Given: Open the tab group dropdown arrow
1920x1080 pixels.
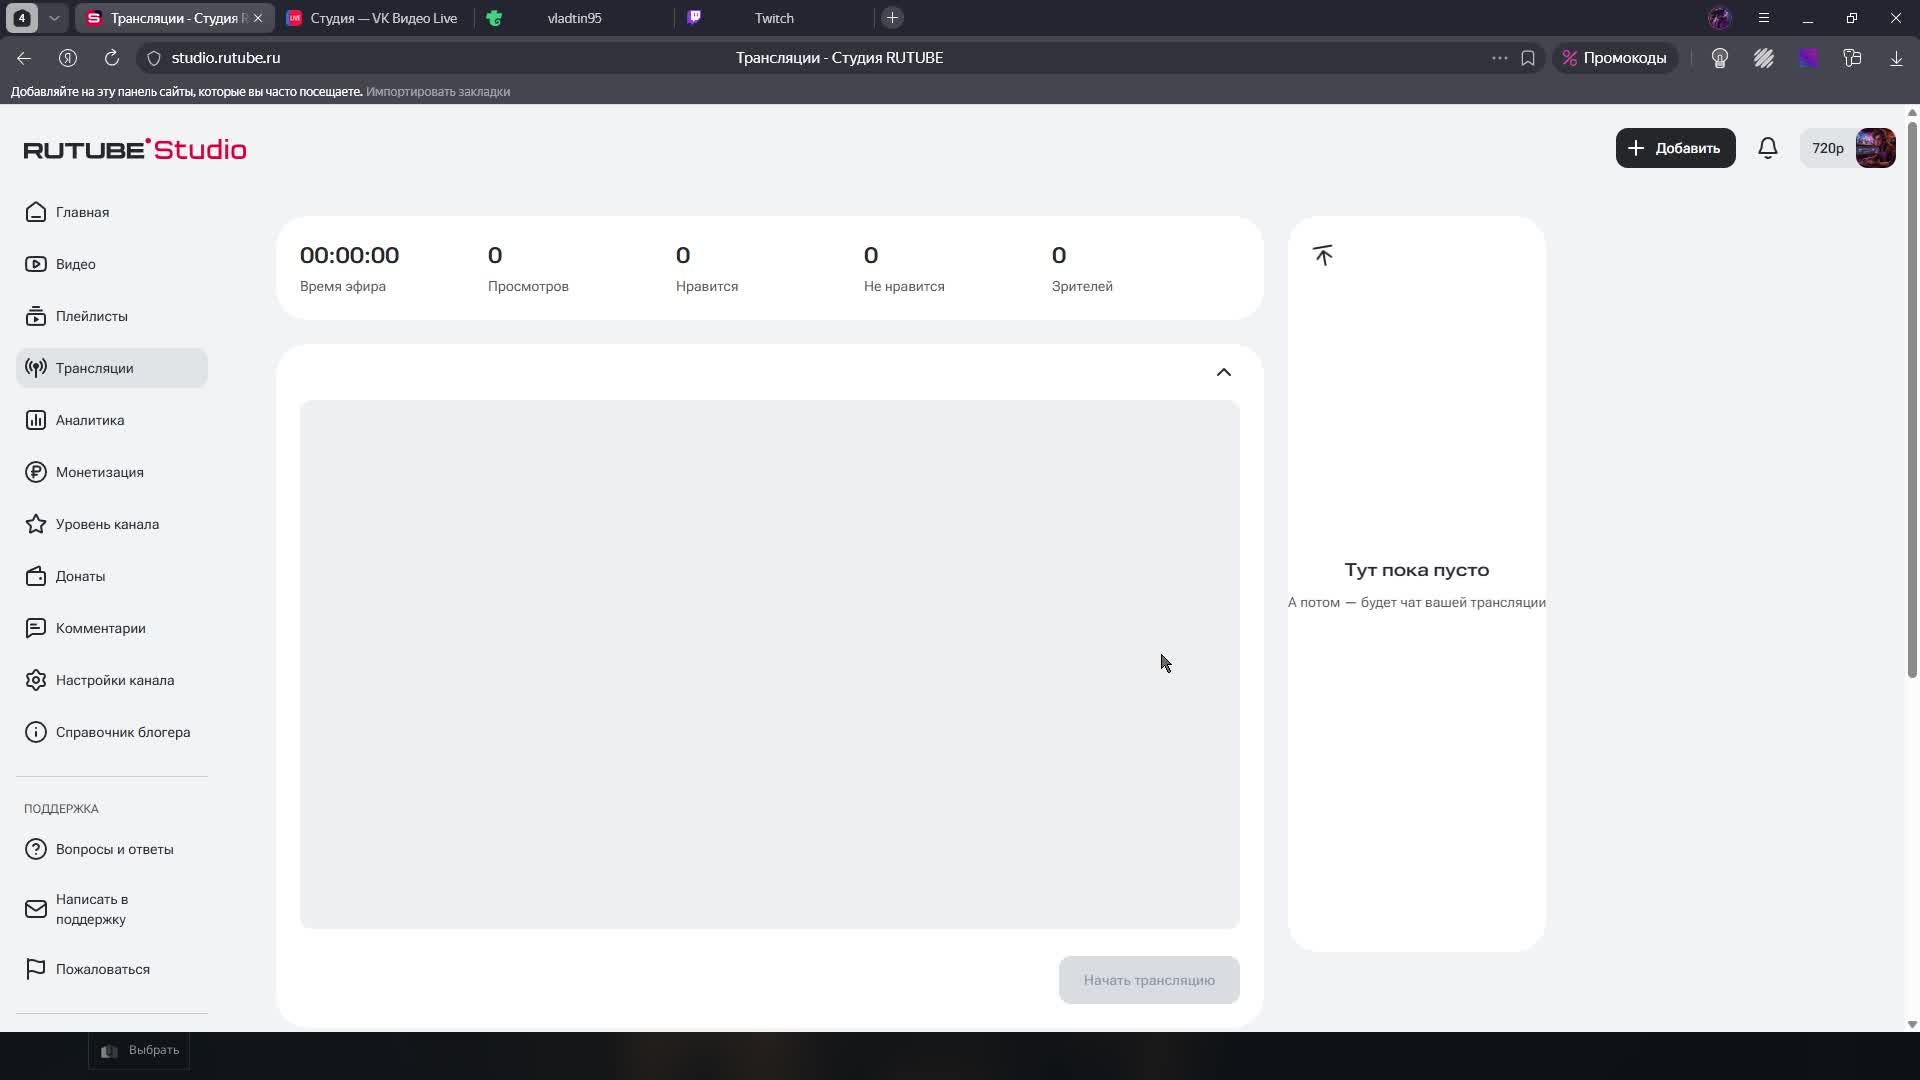Looking at the screenshot, I should click(x=54, y=18).
